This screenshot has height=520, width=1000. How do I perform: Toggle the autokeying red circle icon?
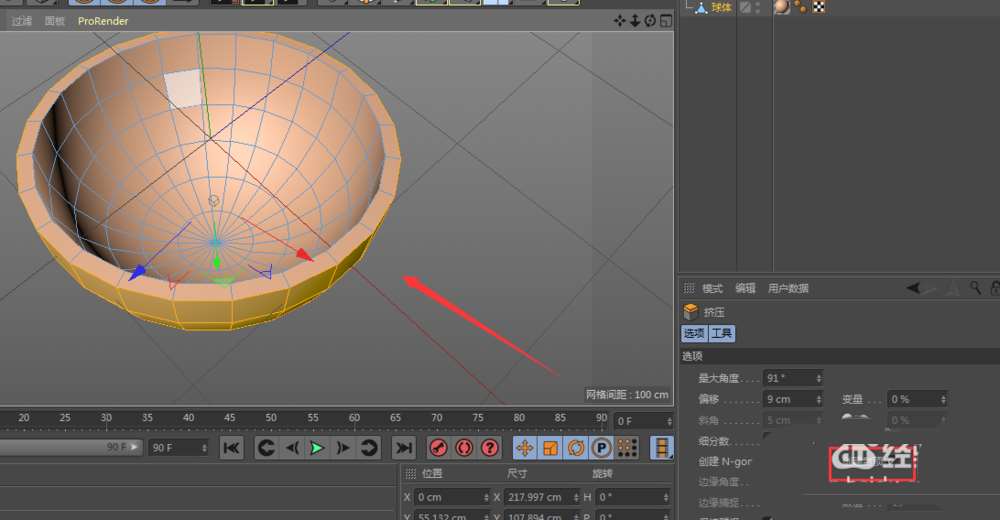point(464,448)
